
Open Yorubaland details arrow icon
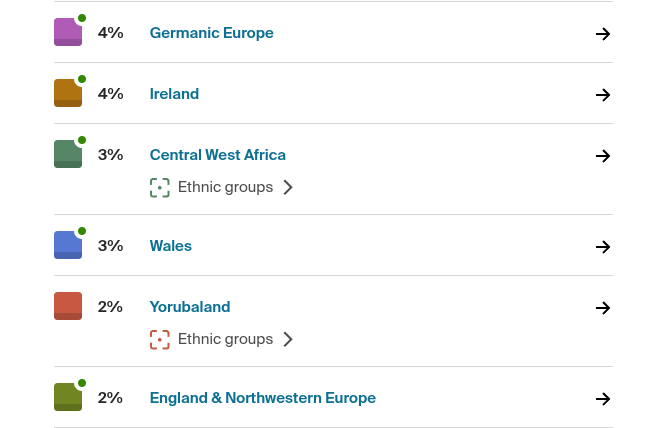pyautogui.click(x=603, y=308)
